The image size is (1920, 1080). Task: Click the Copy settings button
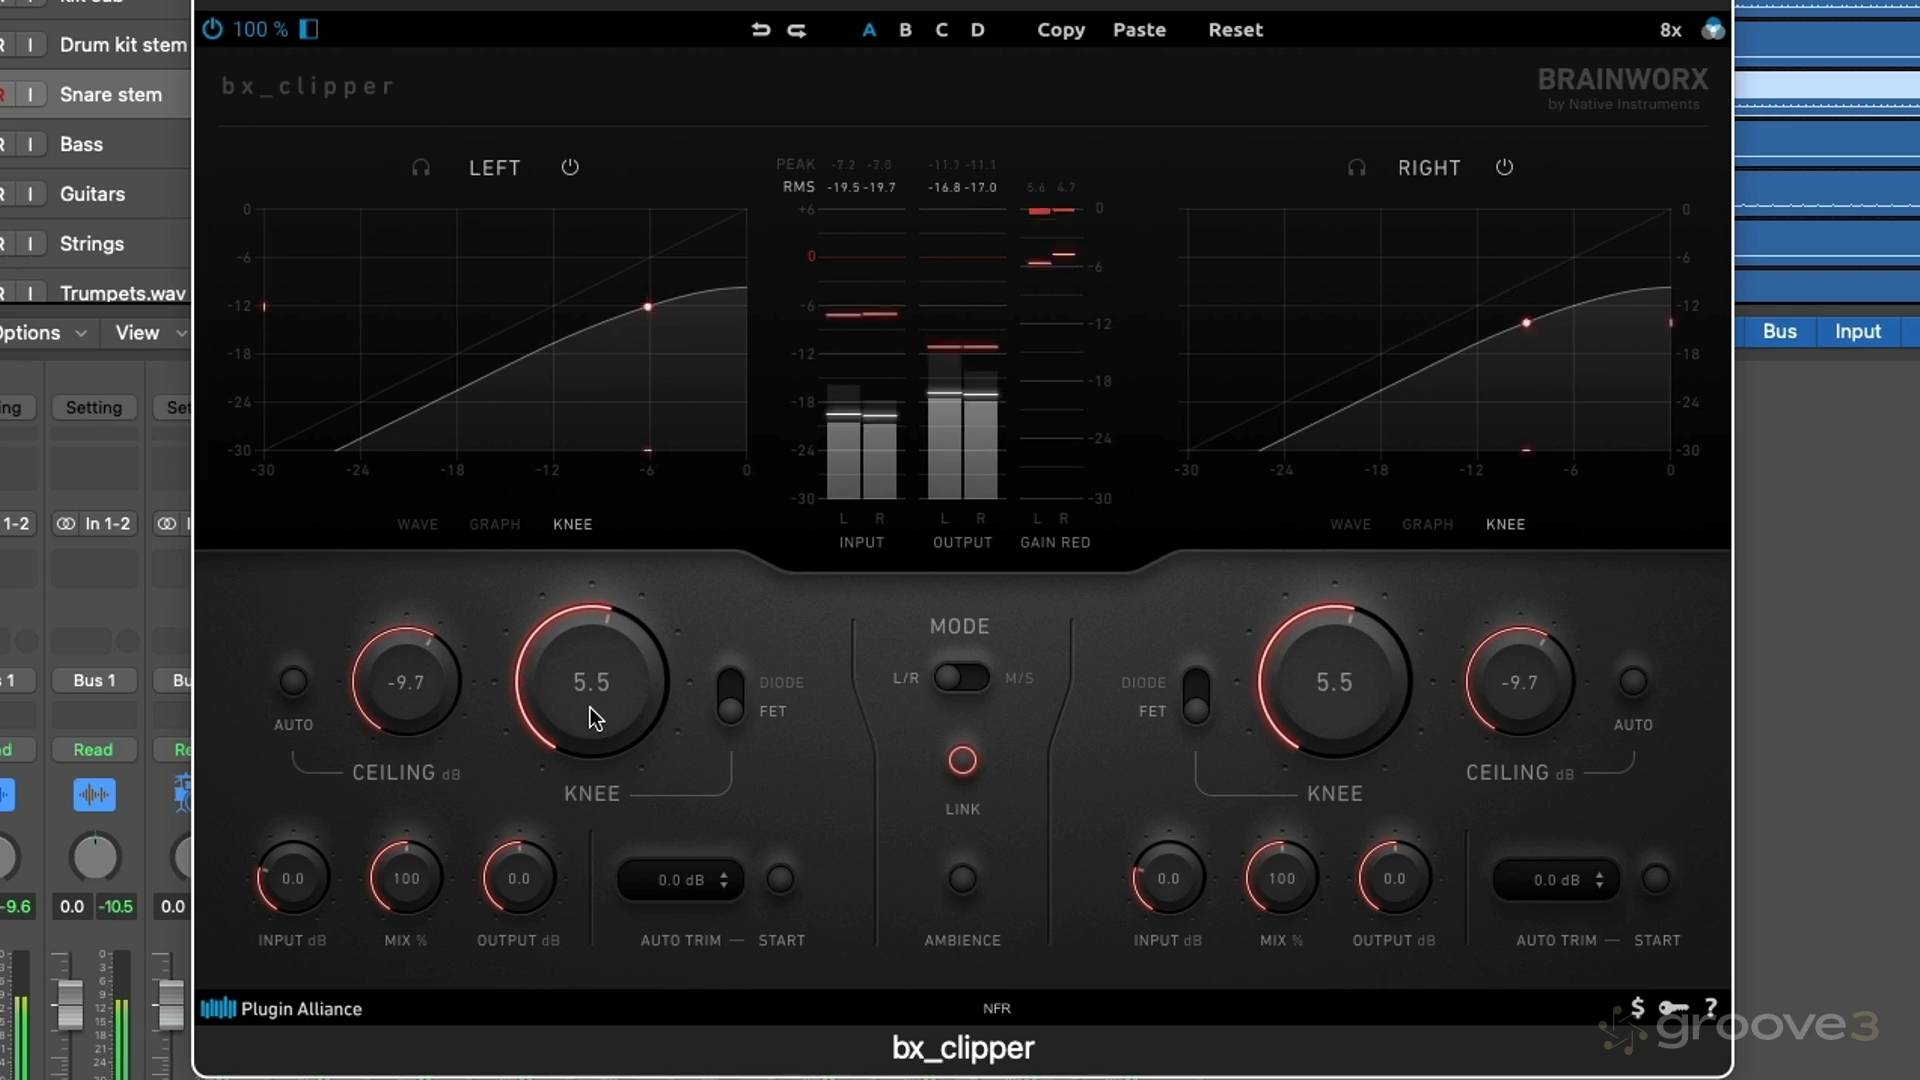pos(1060,30)
